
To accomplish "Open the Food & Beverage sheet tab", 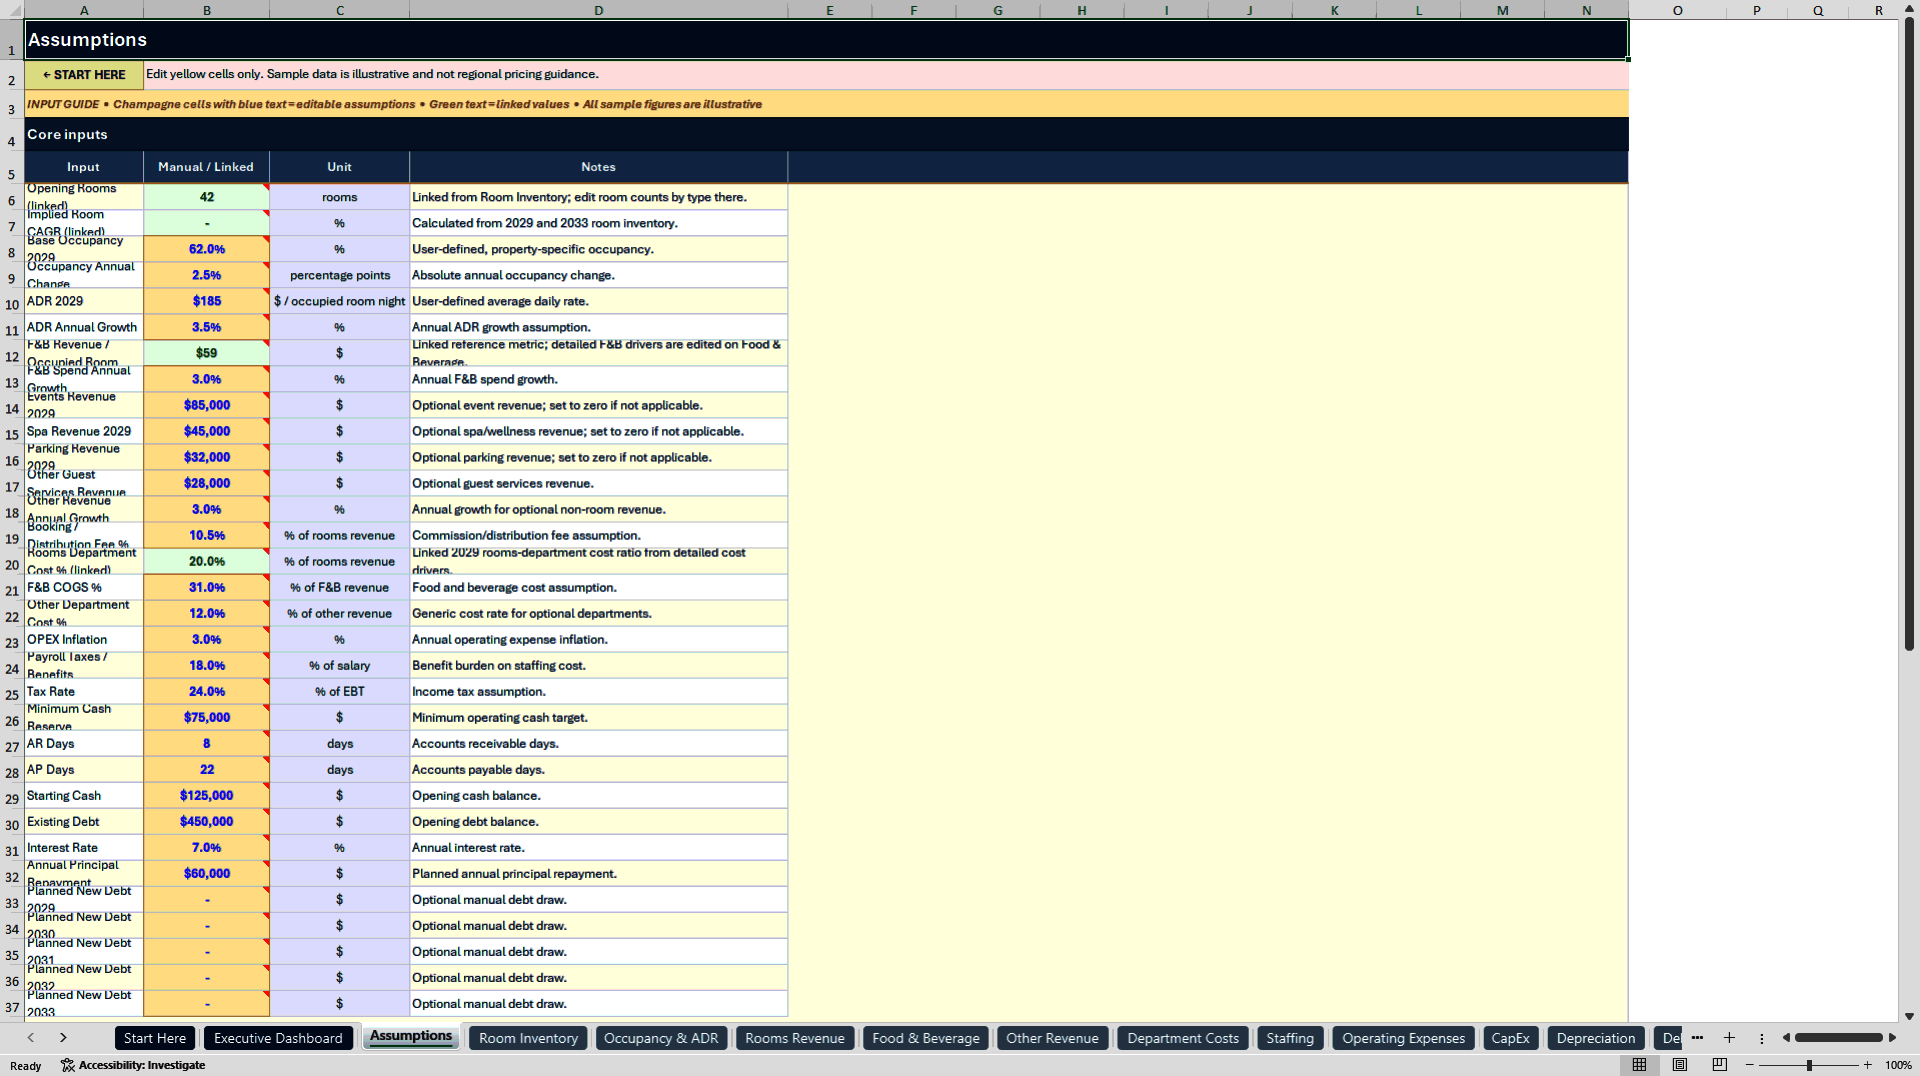I will coord(926,1038).
